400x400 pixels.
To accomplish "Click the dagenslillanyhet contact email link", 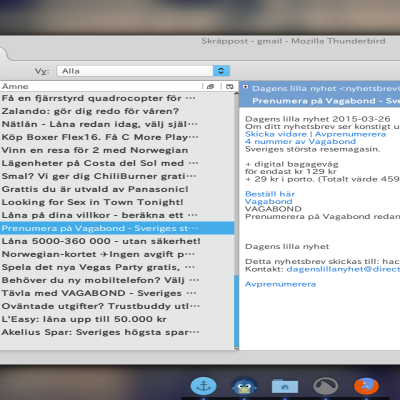I will point(343,269).
